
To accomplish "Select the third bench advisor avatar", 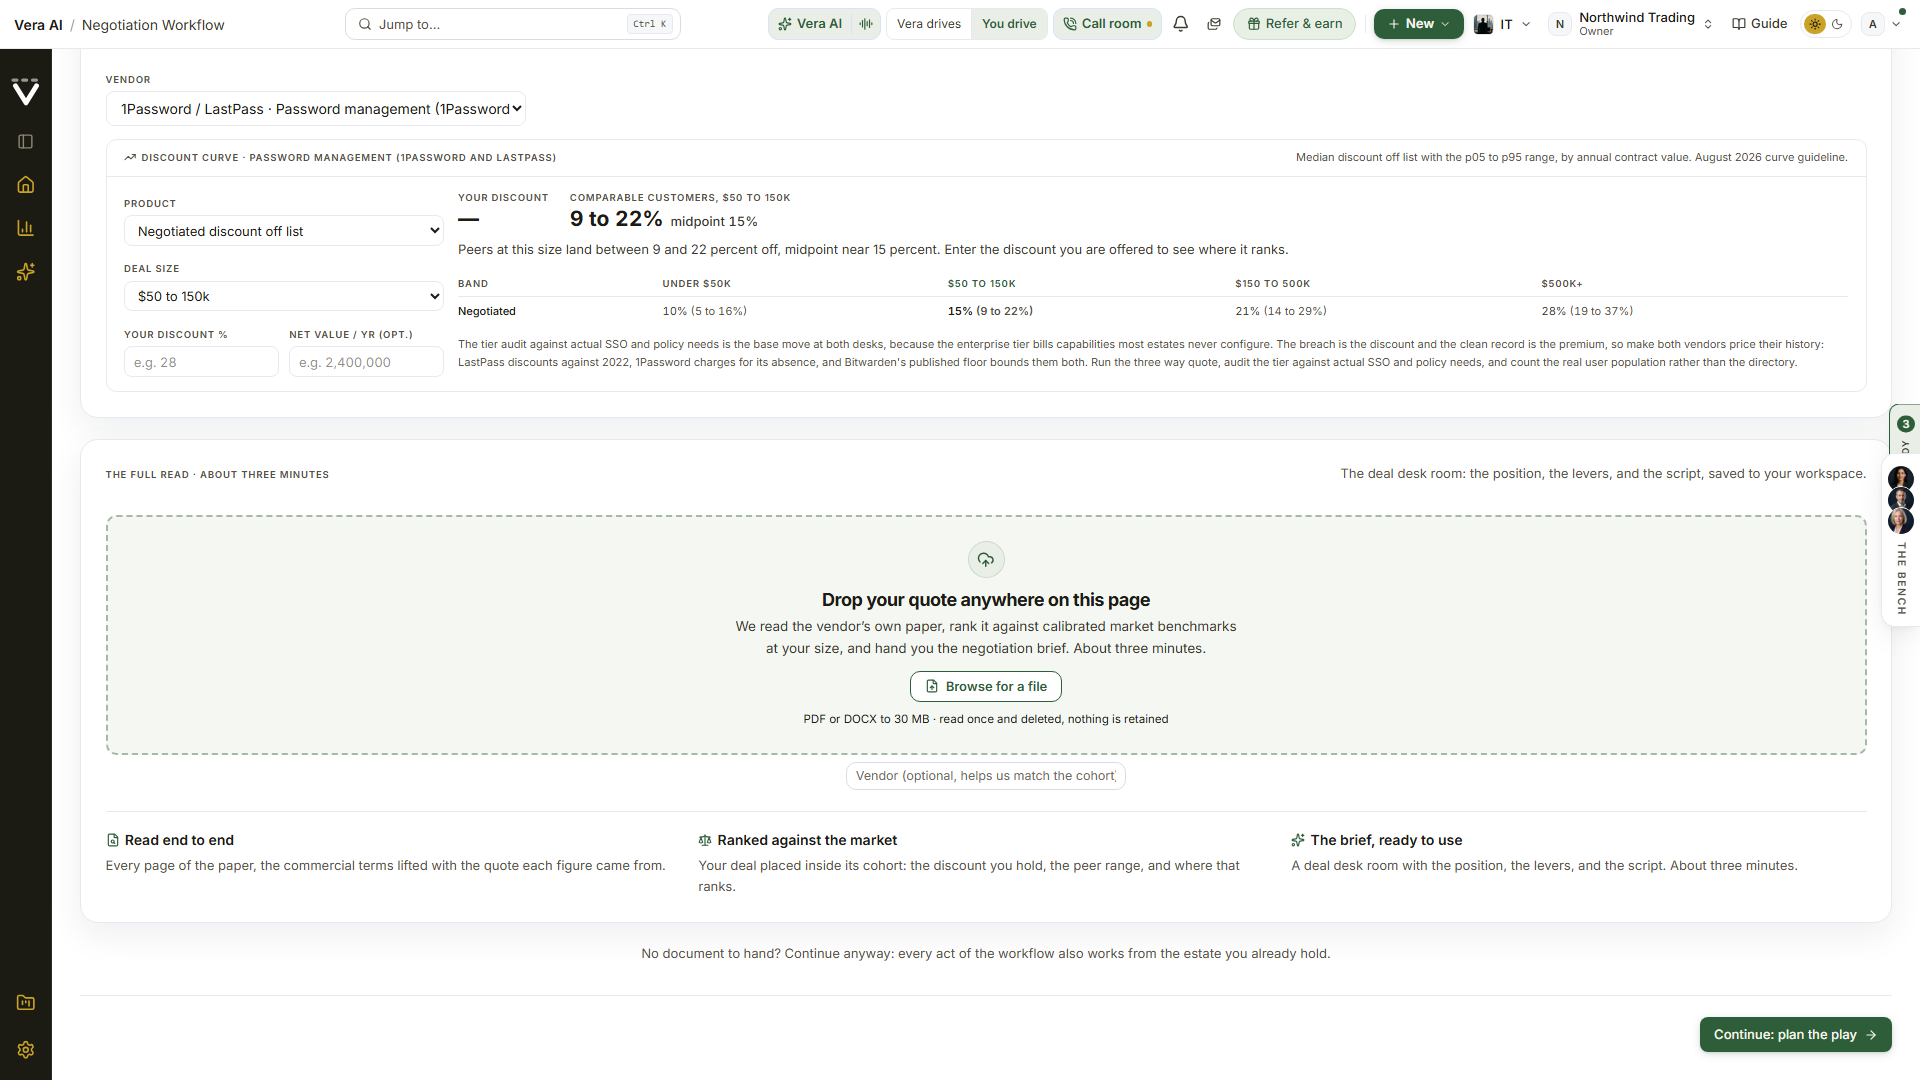I will [1901, 521].
